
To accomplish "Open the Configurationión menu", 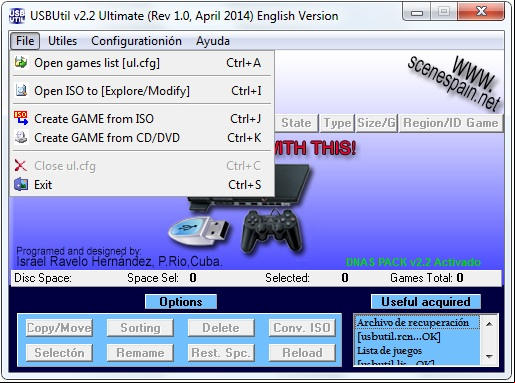I will click(136, 41).
